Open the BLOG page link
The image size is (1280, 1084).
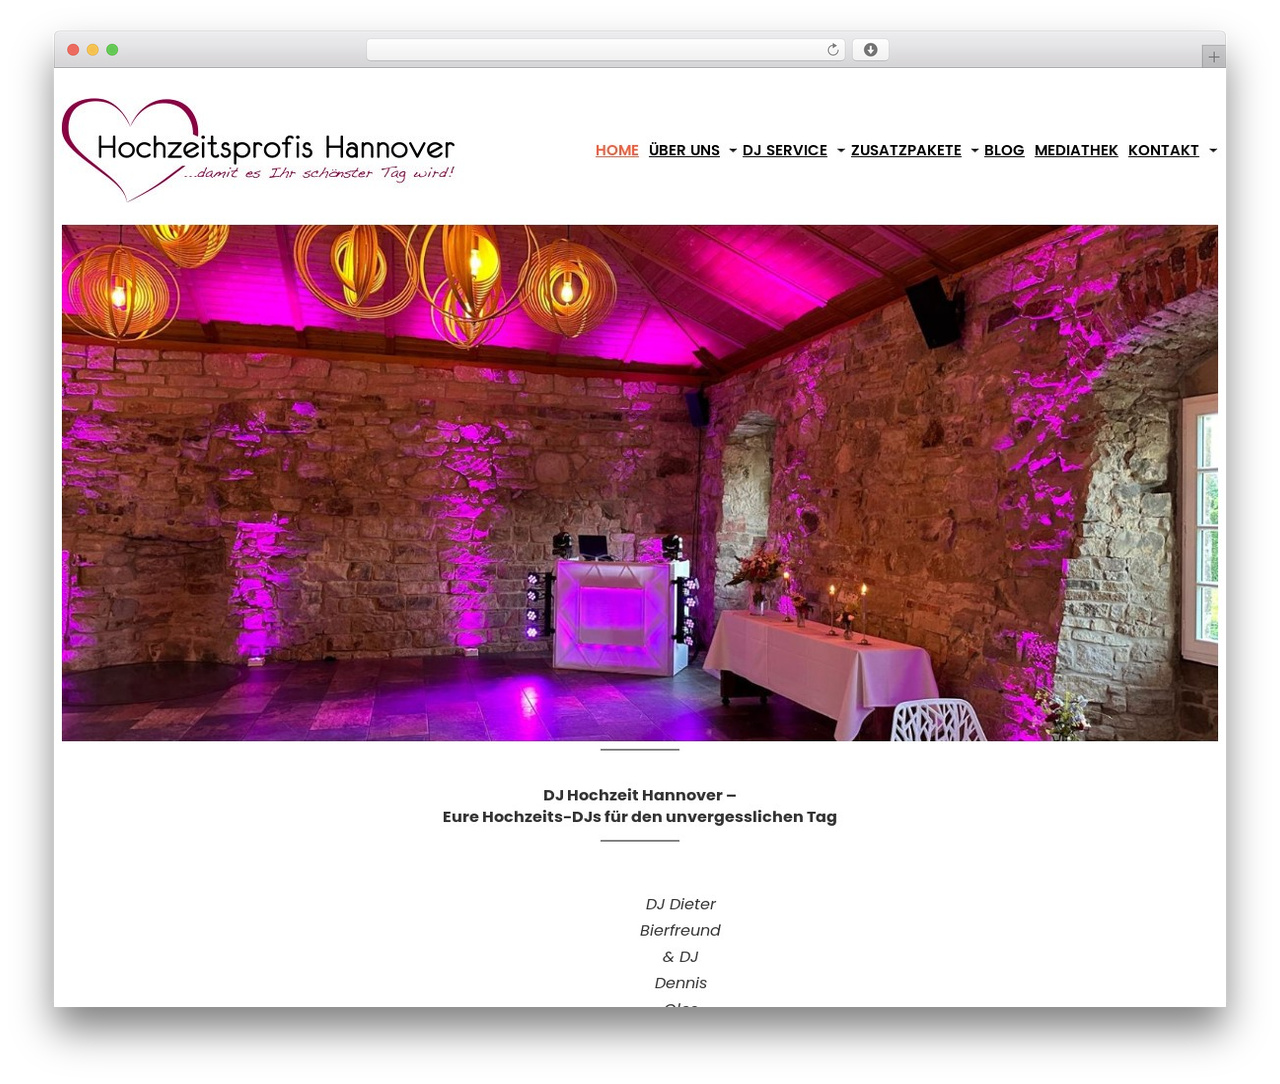1004,150
